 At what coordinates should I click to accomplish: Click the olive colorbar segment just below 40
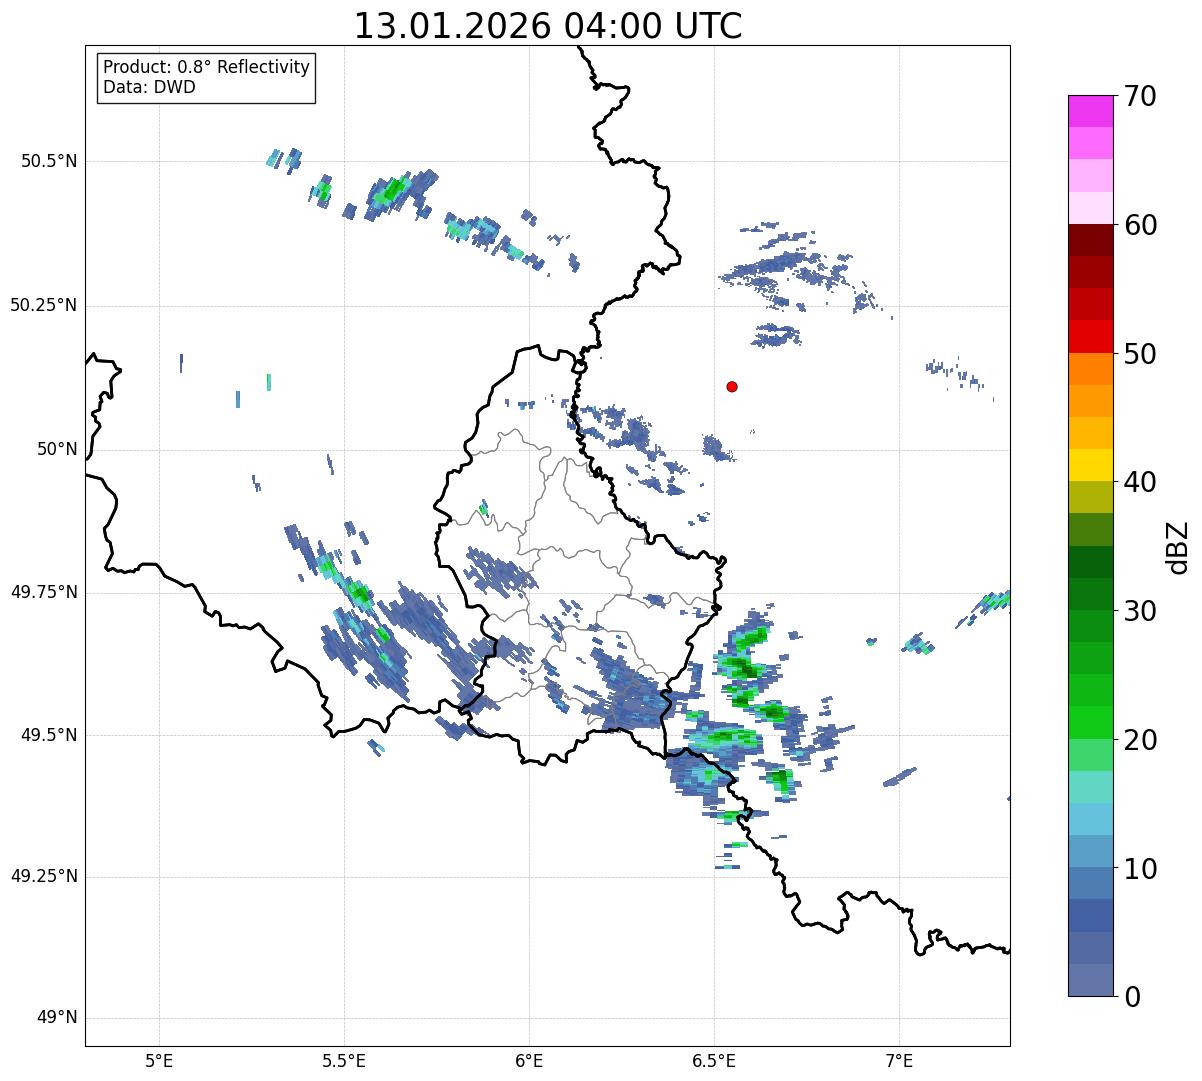1090,497
